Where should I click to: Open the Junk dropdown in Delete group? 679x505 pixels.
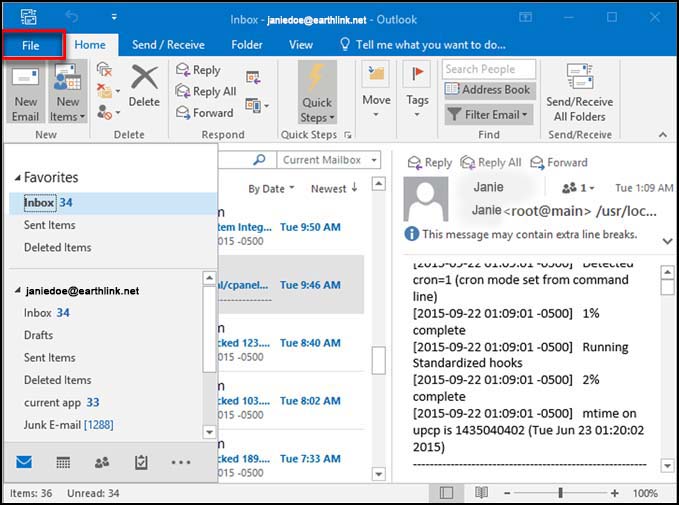(x=108, y=113)
